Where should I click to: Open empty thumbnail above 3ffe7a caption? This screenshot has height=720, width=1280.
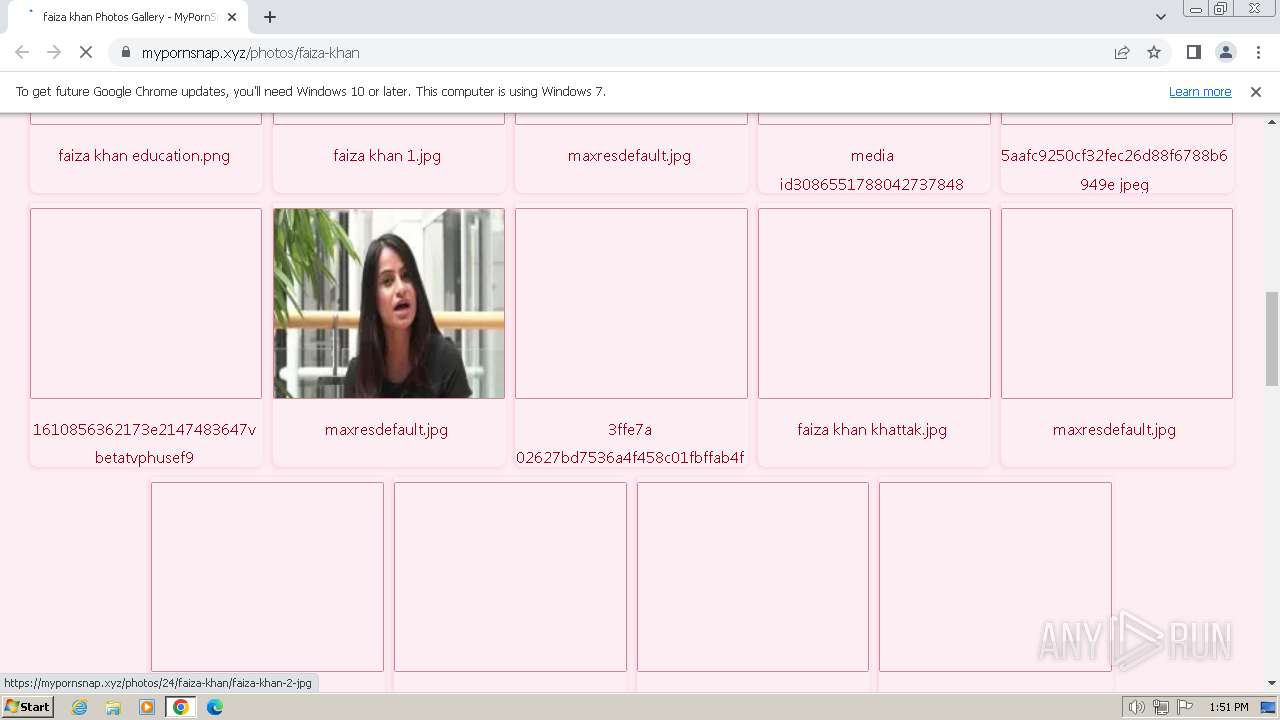[x=631, y=303]
